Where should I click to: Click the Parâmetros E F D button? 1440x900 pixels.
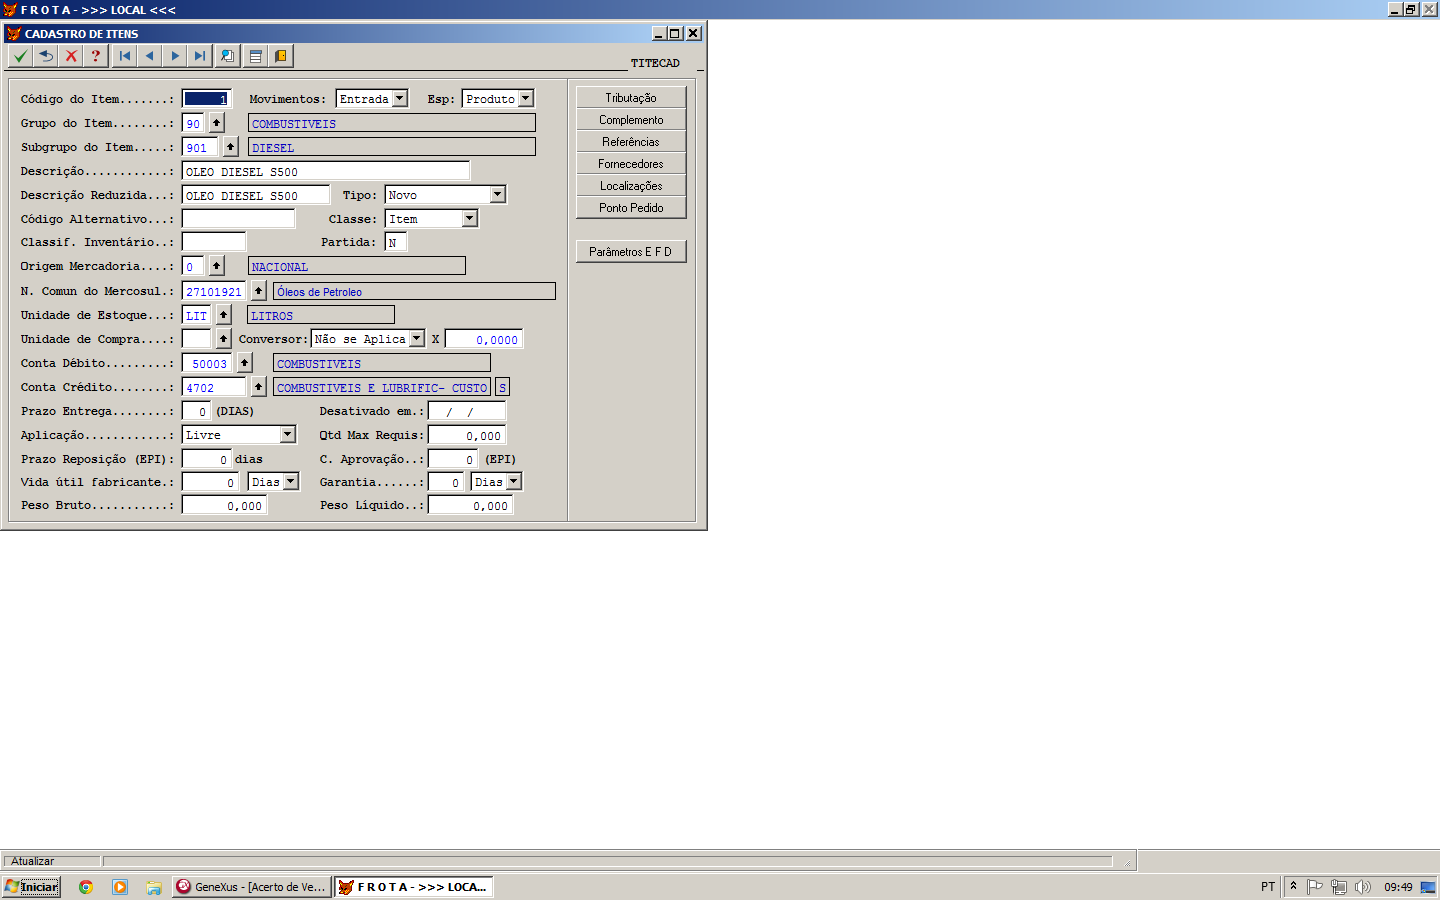631,252
